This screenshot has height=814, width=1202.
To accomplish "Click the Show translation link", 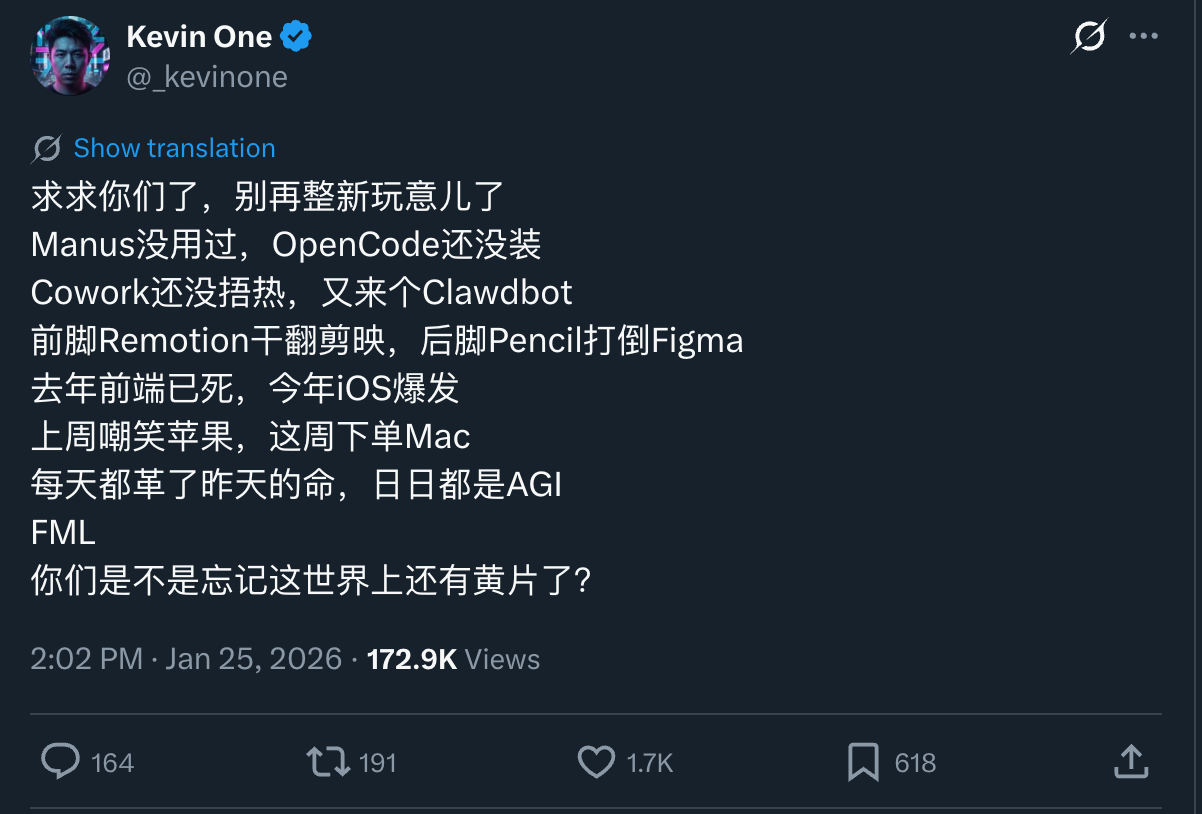I will 174,148.
